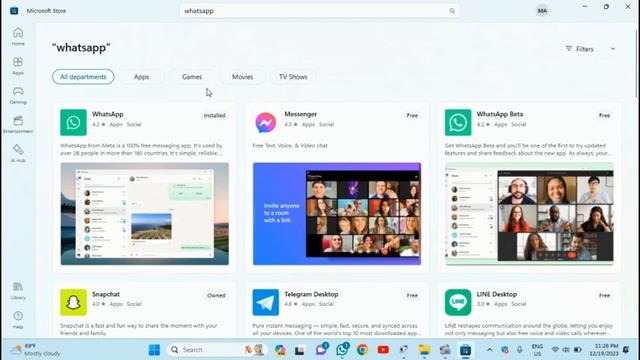640x360 pixels.
Task: Open File Explorer from the taskbar
Action: 424,350
